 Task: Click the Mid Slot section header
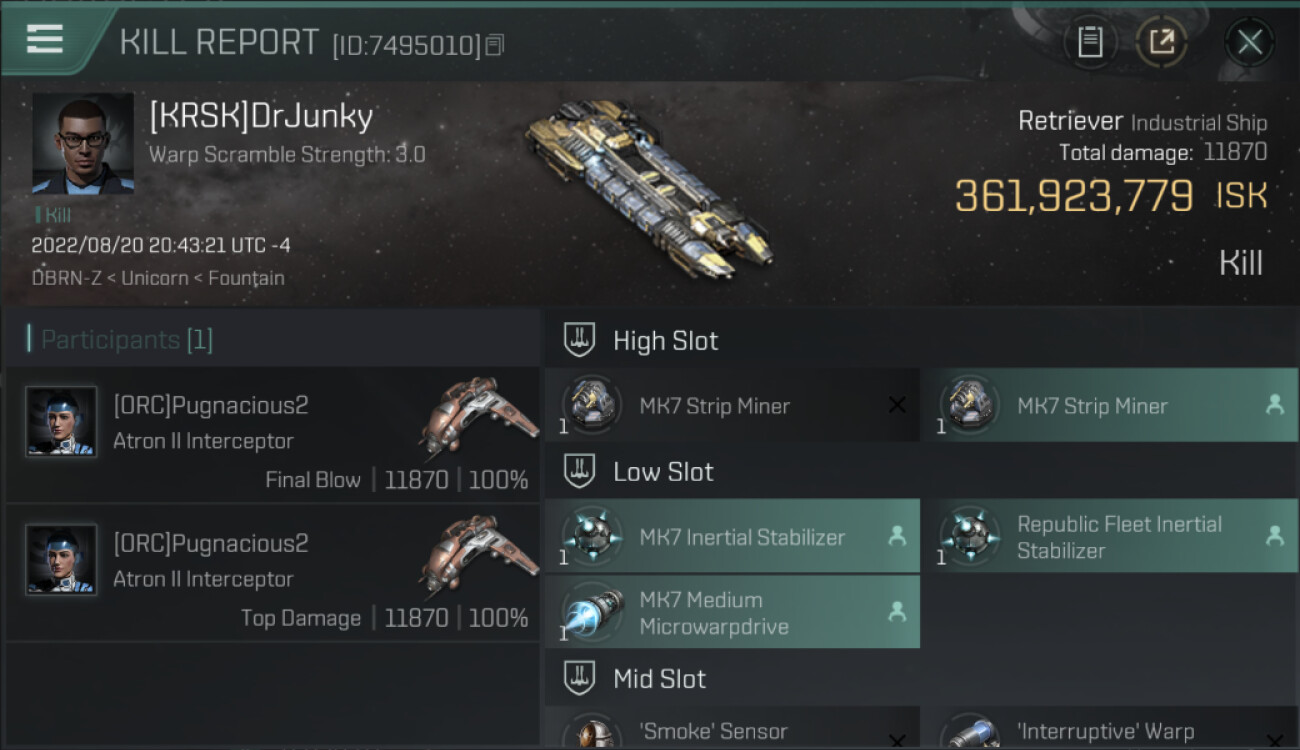pos(922,679)
